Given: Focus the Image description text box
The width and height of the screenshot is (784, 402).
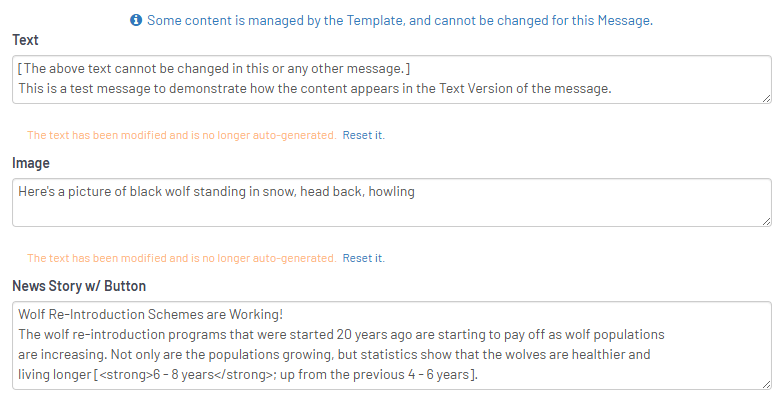Looking at the screenshot, I should click(392, 202).
